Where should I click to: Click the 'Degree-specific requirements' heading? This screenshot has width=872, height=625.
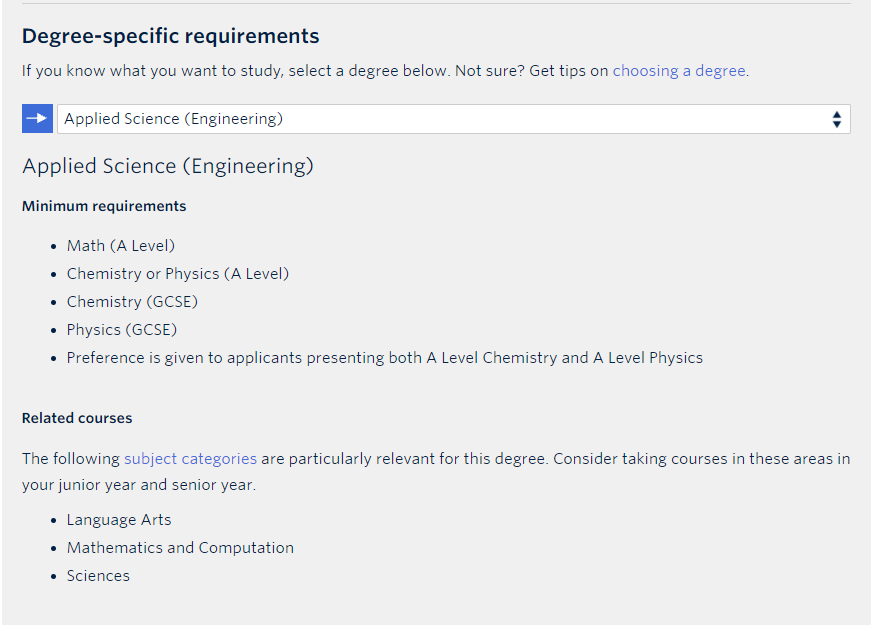171,36
